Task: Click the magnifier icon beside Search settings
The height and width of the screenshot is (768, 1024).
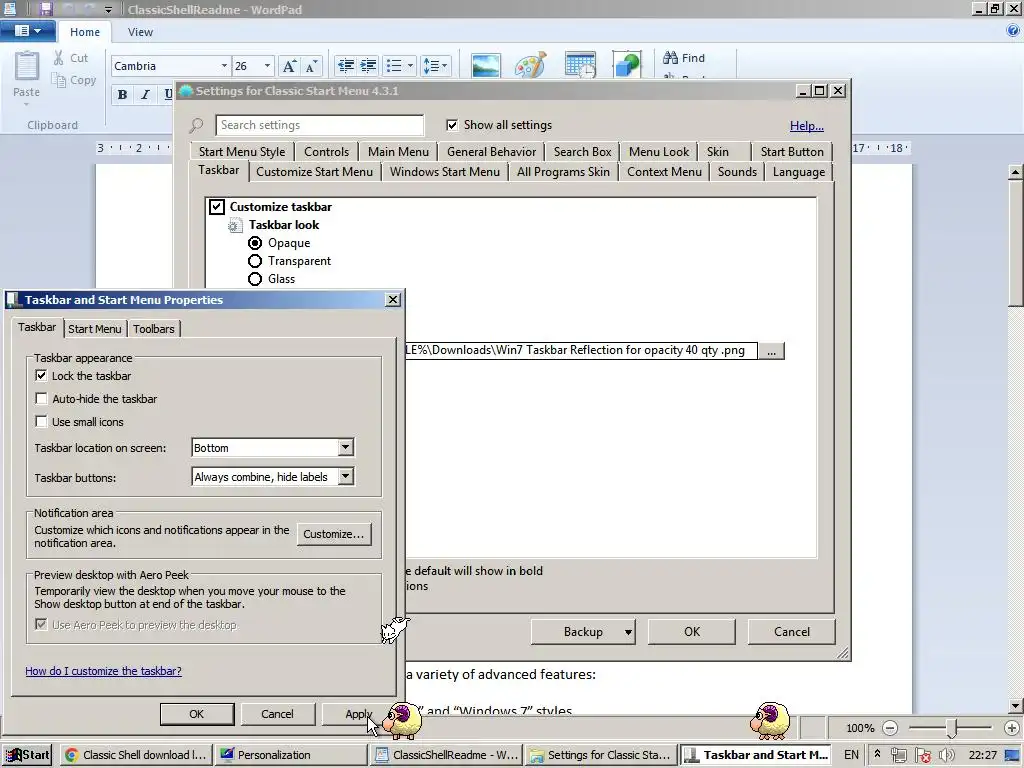Action: click(x=196, y=125)
